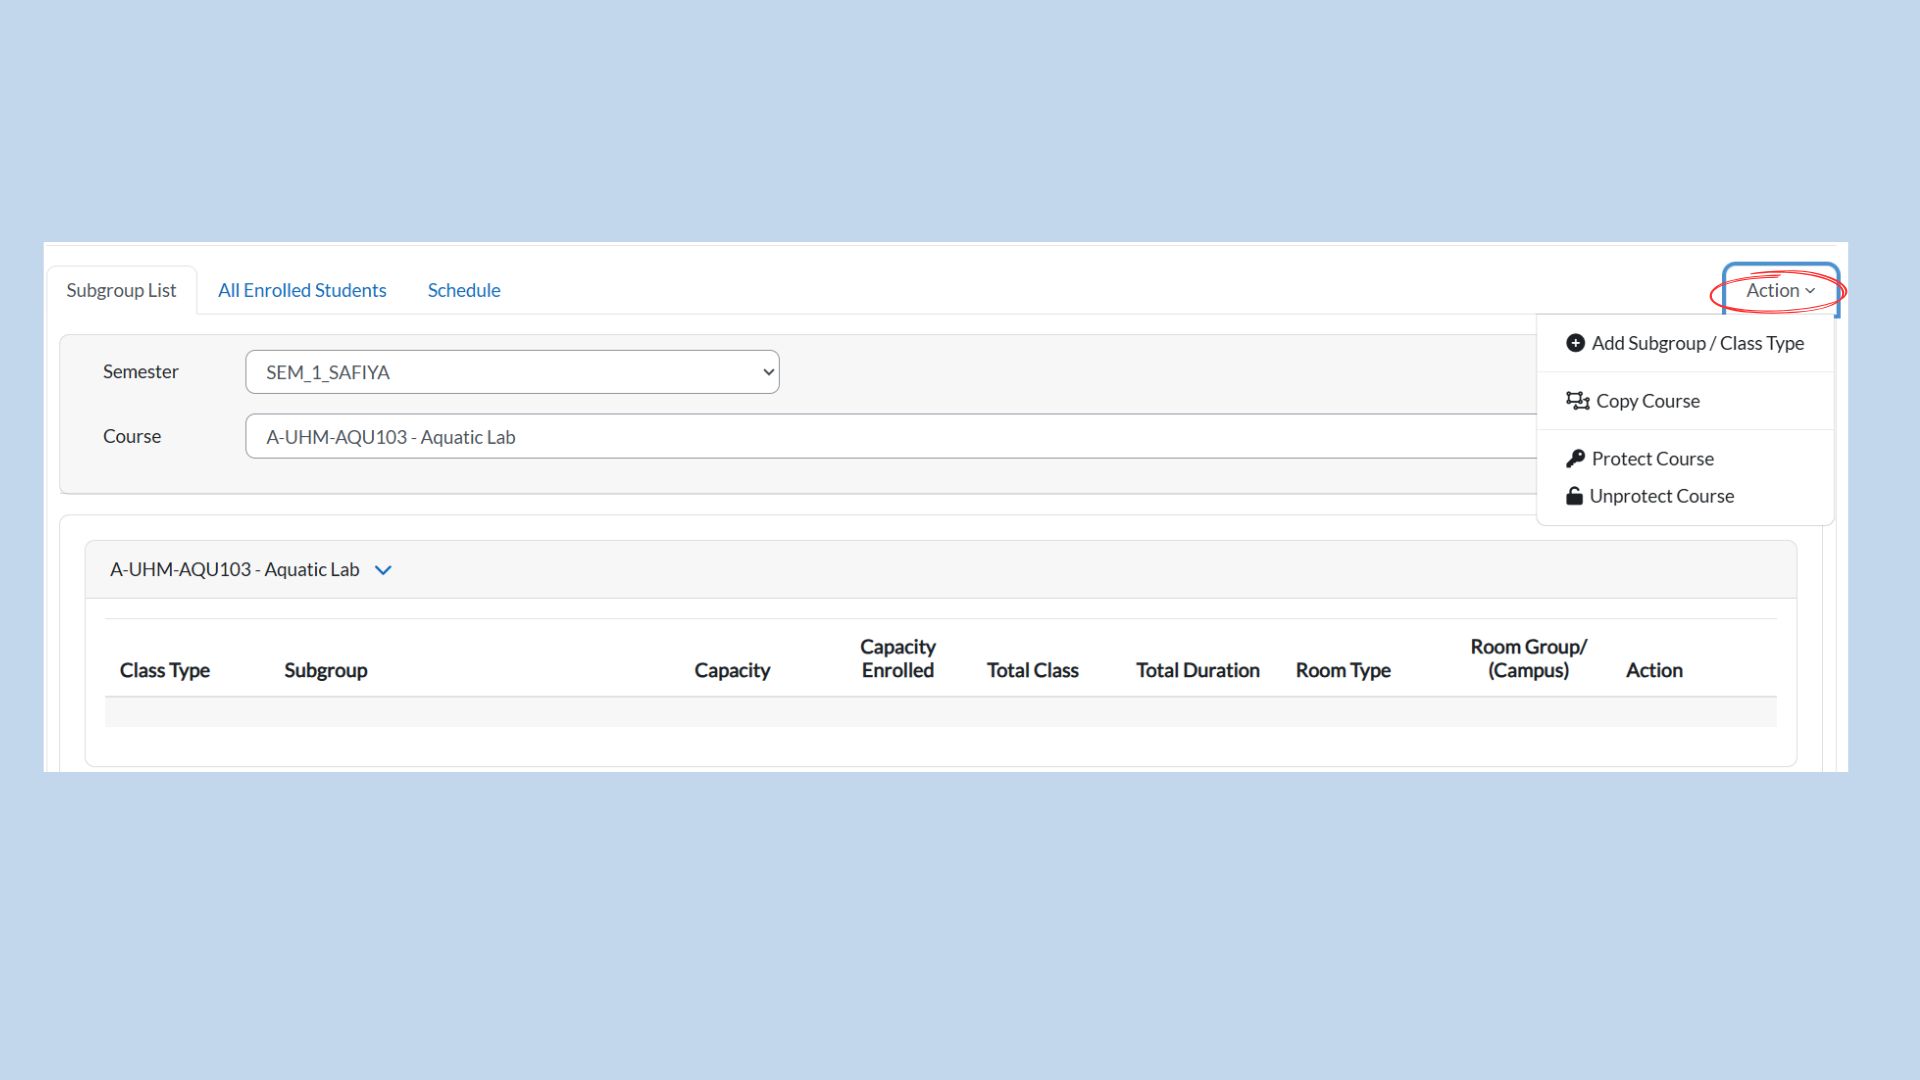The image size is (1920, 1080).
Task: Choose Add Subgroup / Class Type text
Action: (x=1697, y=343)
